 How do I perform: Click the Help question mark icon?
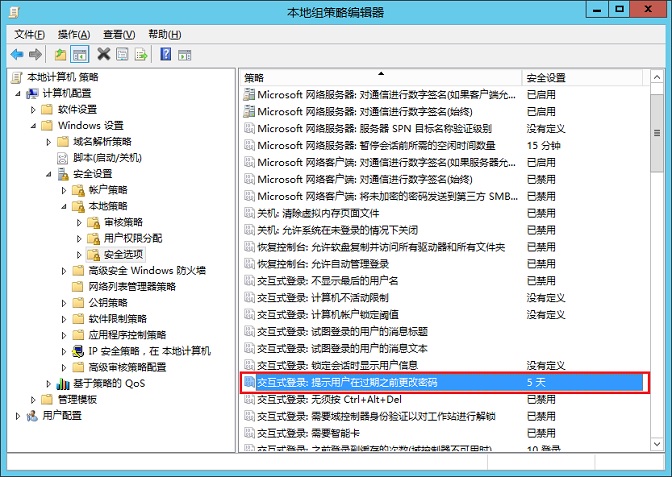166,54
